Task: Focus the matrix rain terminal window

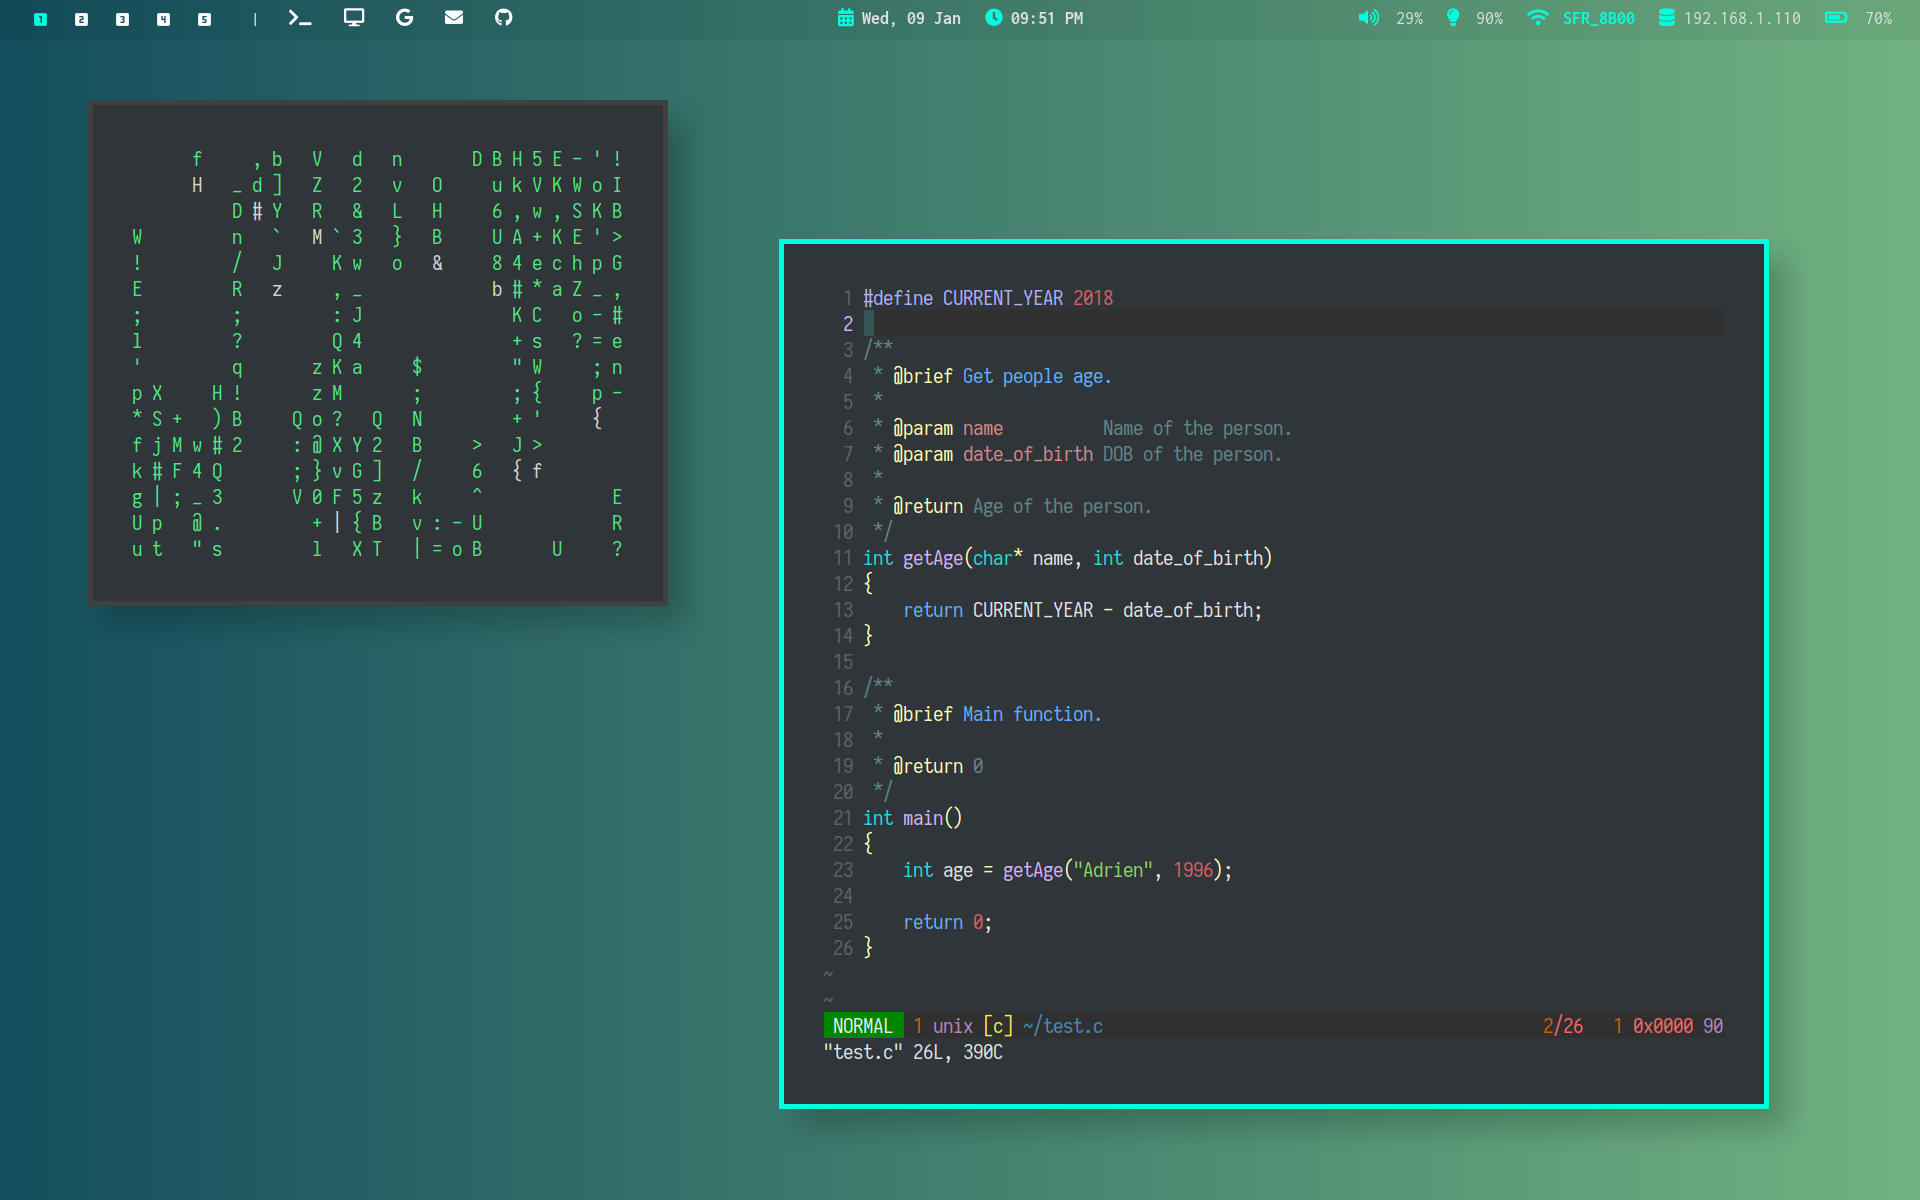Action: [378, 352]
